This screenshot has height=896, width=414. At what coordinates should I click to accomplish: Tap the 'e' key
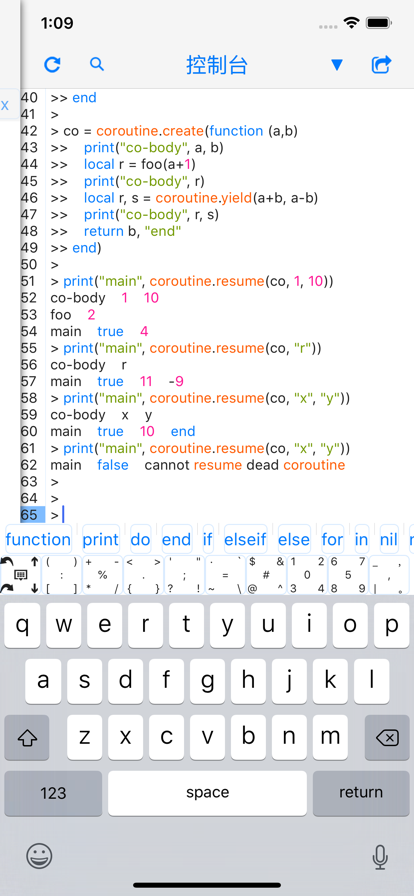point(105,625)
